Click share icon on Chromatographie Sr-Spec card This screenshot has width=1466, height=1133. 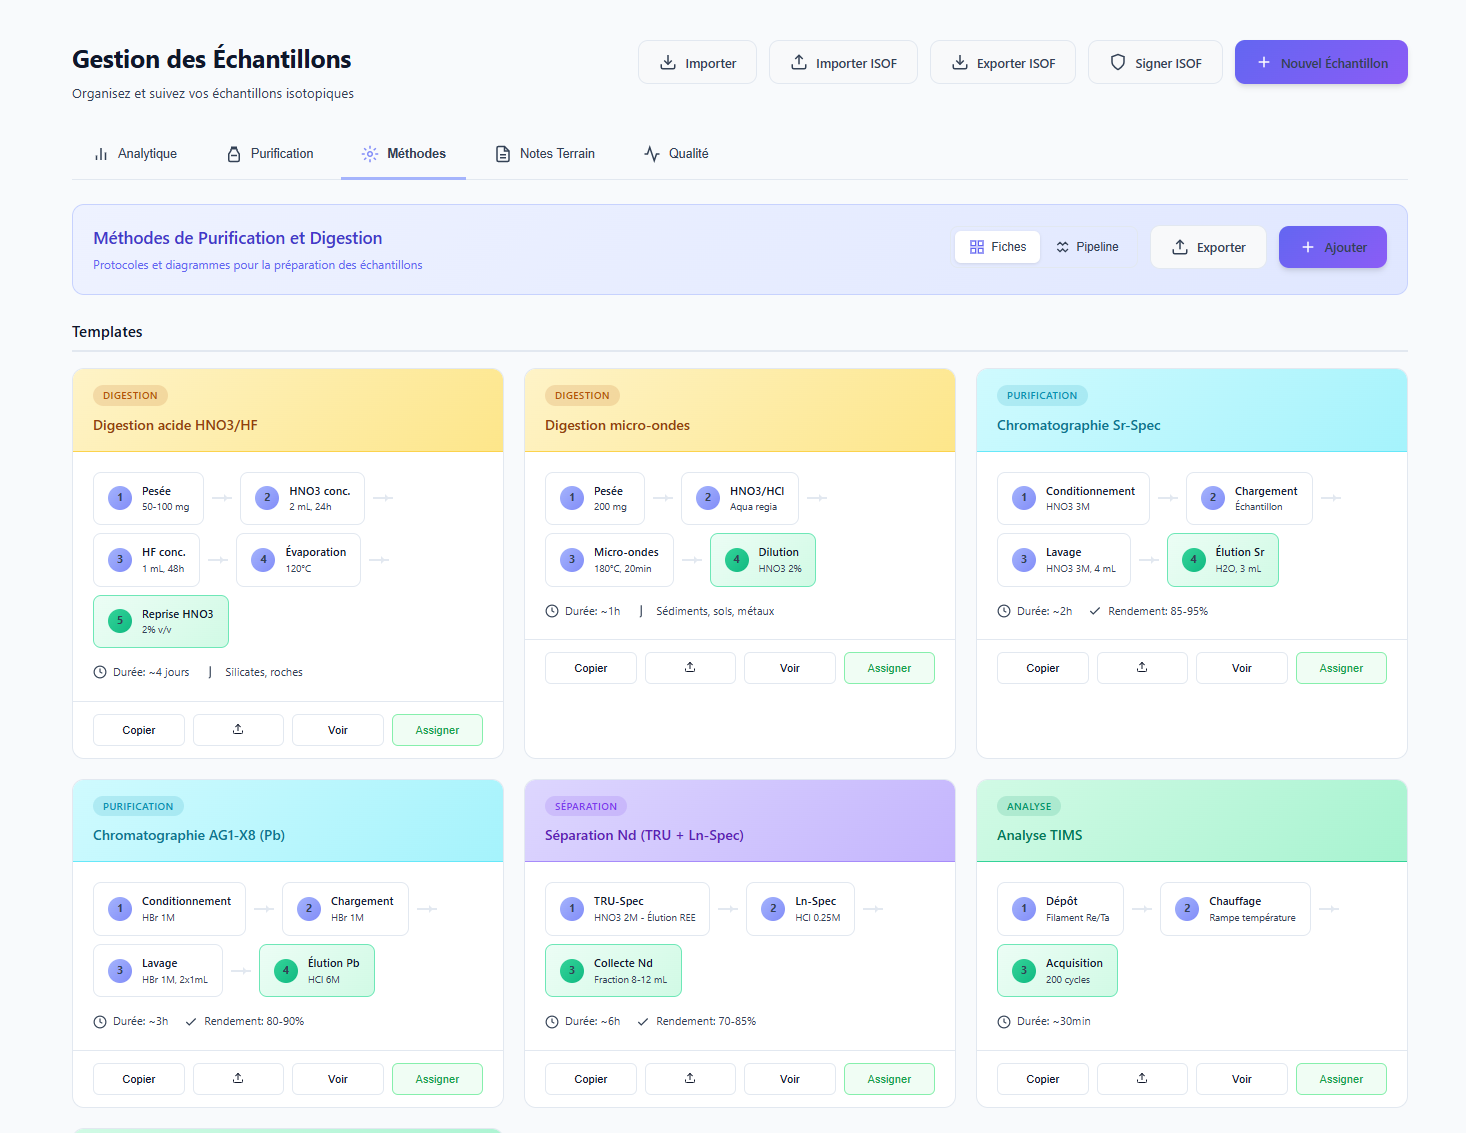tap(1142, 668)
